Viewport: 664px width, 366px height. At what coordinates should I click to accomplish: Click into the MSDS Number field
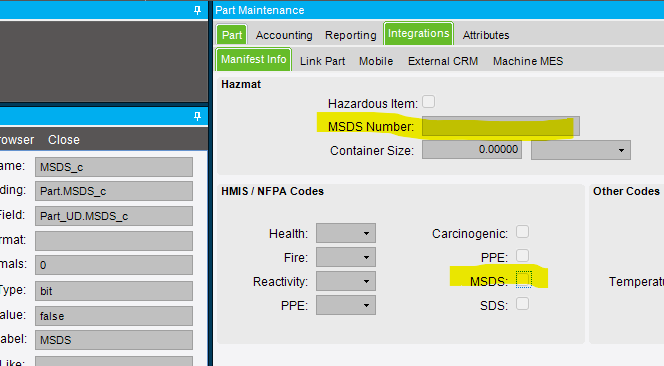click(501, 126)
